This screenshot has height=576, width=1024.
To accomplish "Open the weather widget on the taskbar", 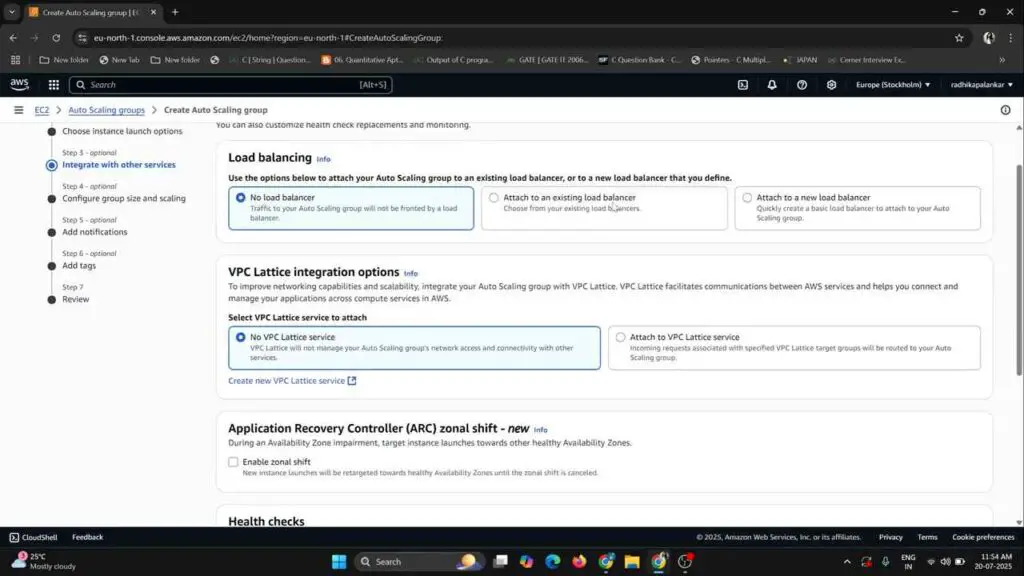I will point(43,561).
